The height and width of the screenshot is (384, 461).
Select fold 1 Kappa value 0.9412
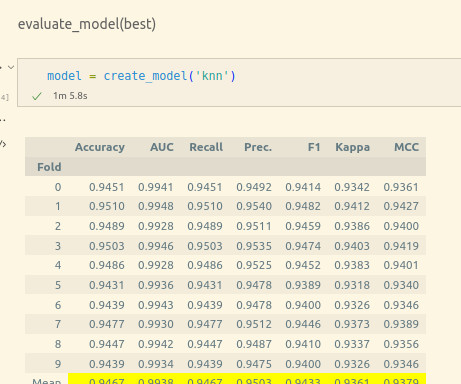[352, 206]
